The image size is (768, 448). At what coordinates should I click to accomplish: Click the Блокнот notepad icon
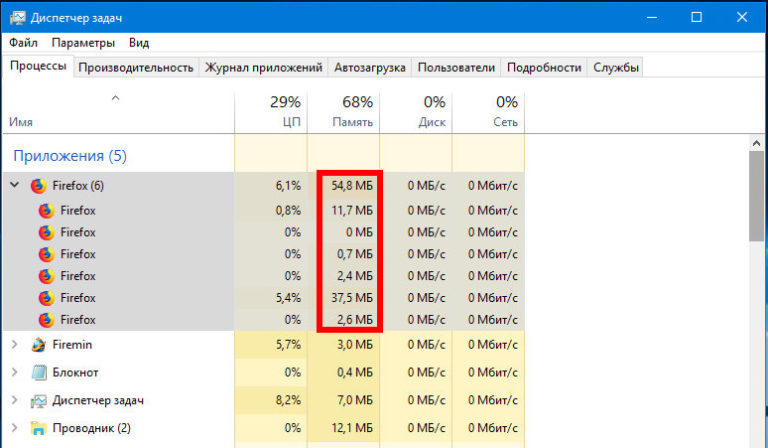coord(39,373)
